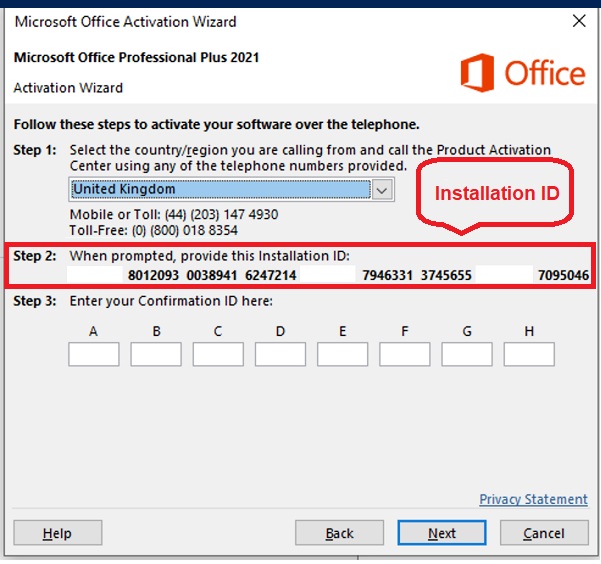Viewport: 601px width, 564px height.
Task: Click Installation ID group 7095046
Action: [x=563, y=275]
